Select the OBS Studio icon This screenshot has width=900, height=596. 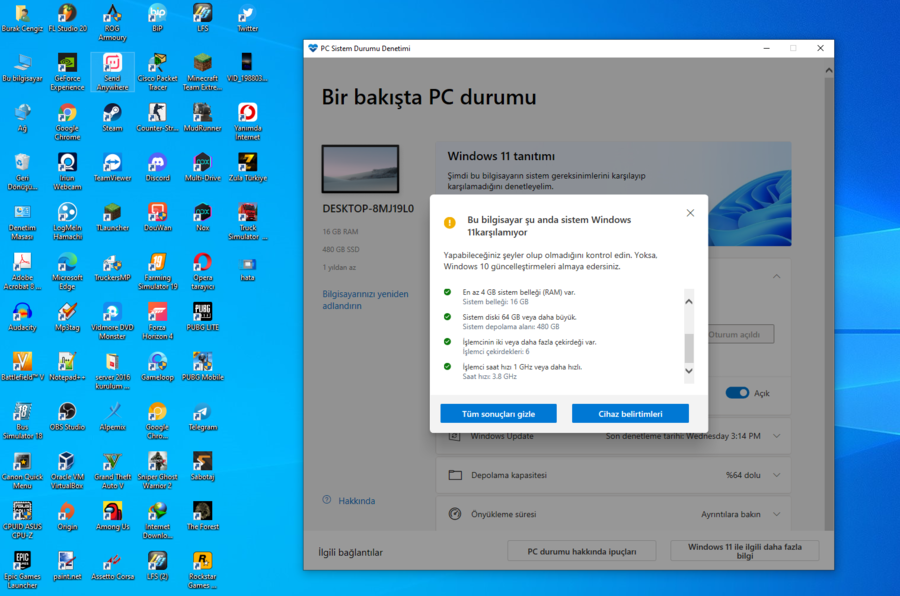(x=67, y=417)
